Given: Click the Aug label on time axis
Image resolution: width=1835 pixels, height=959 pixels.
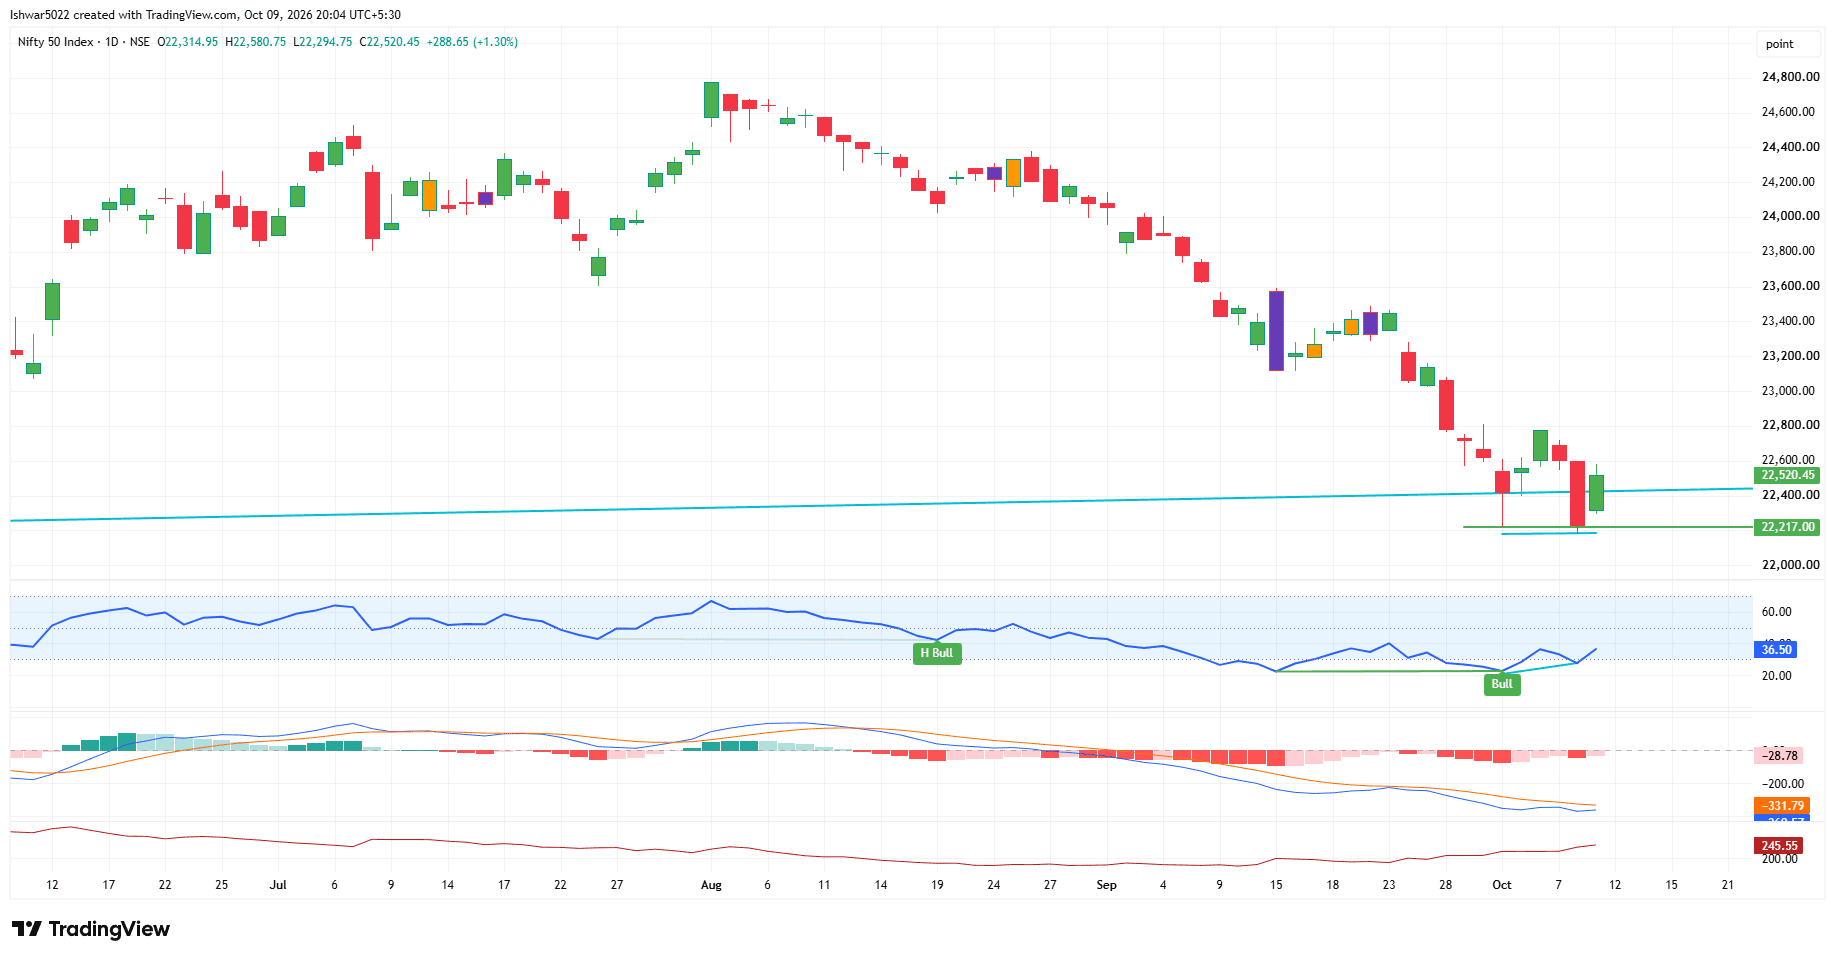Looking at the screenshot, I should 711,885.
